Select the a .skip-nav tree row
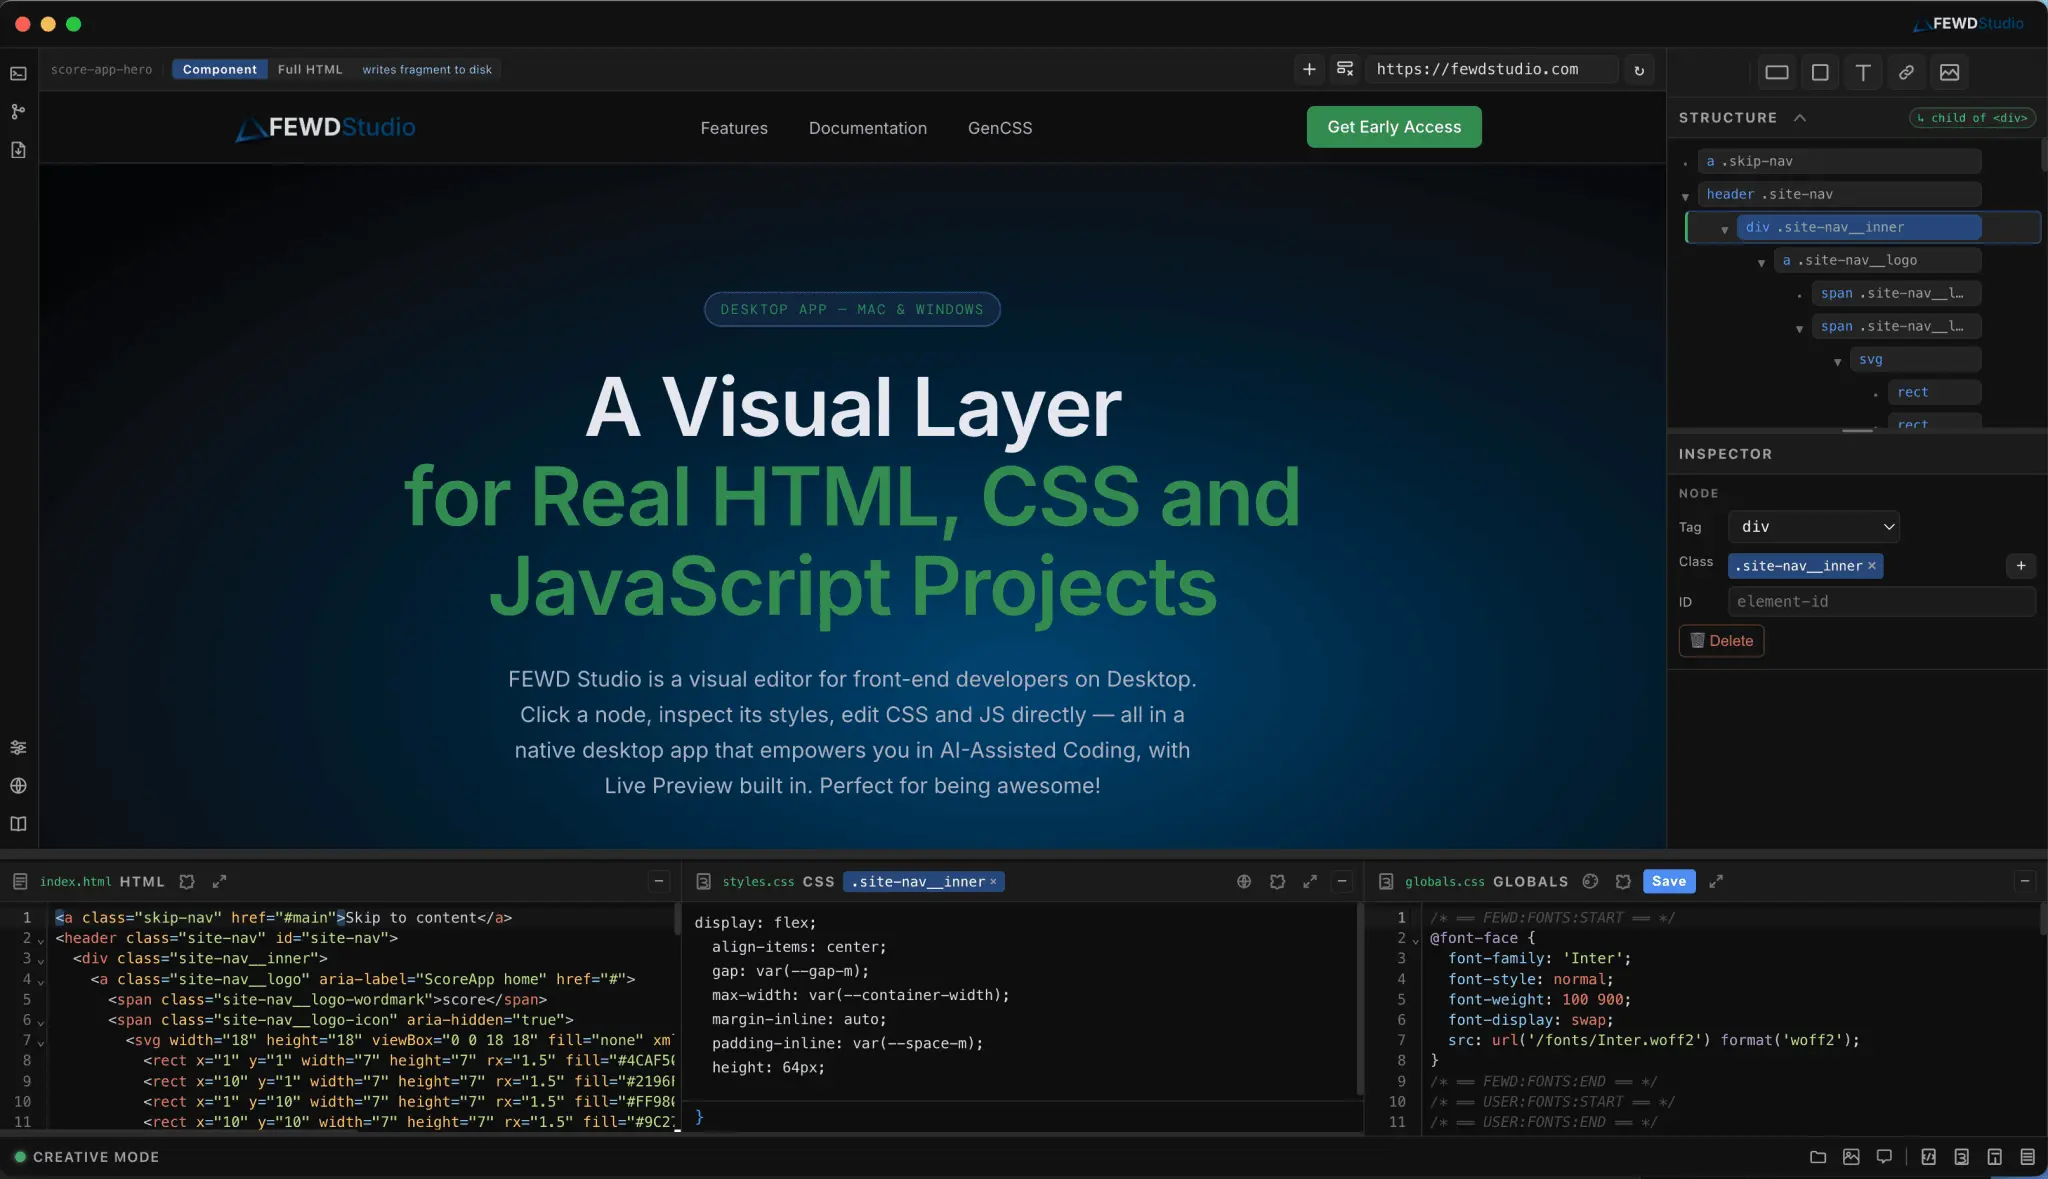This screenshot has width=2048, height=1179. coord(1839,161)
